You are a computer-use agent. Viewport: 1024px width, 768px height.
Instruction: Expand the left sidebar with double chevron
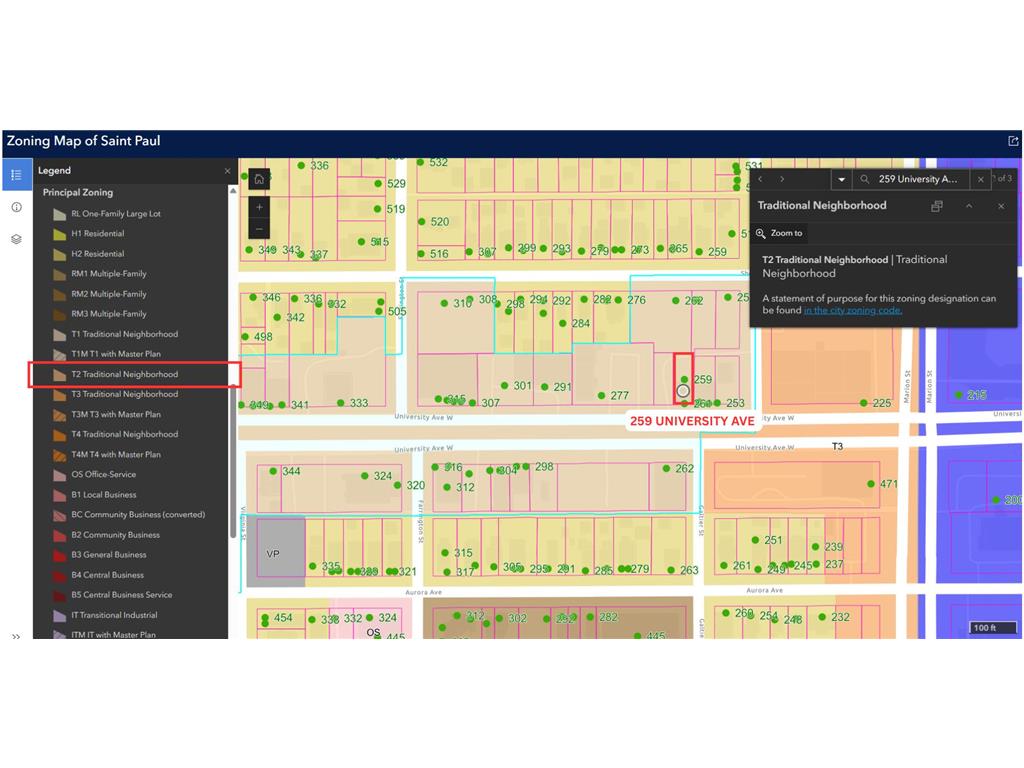(16, 636)
